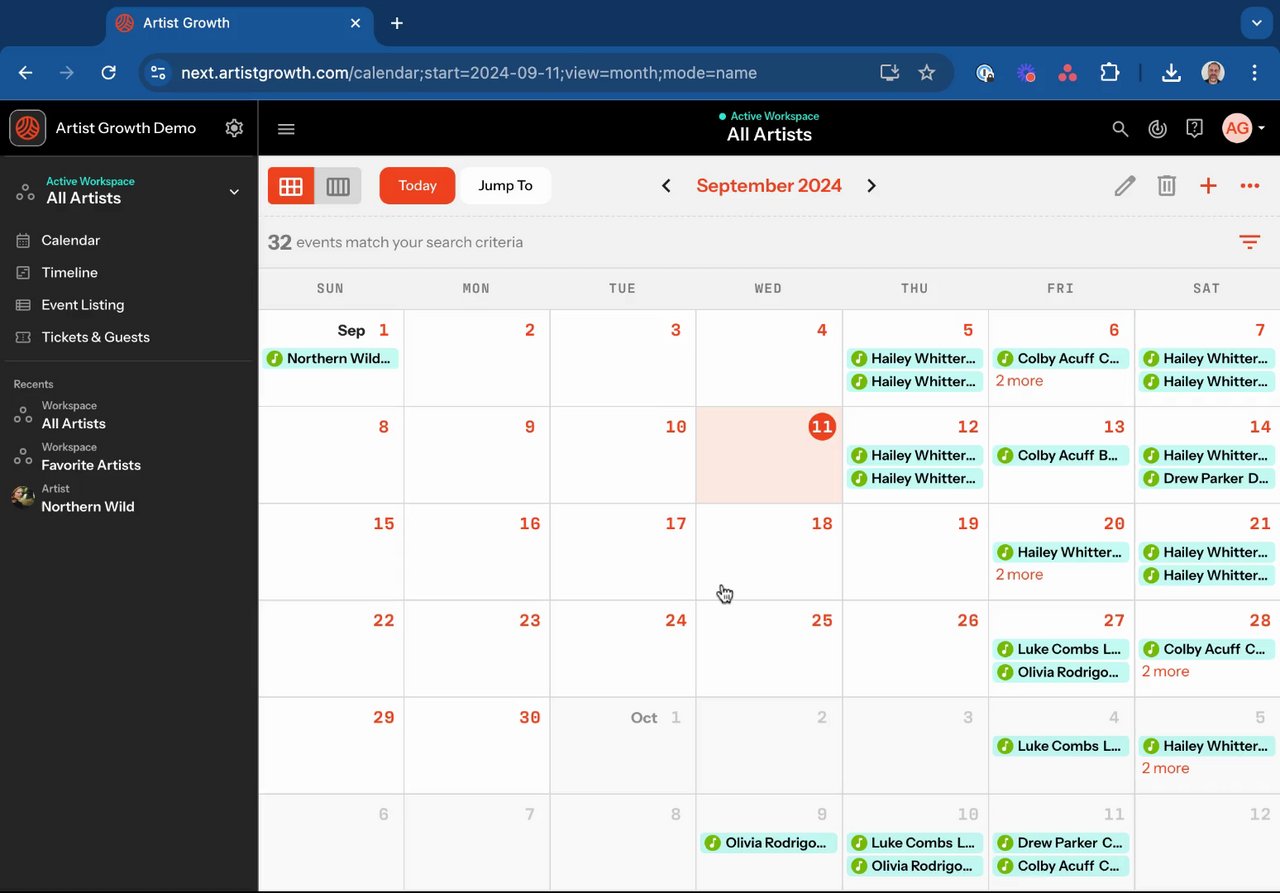Click the browser back arrow
Viewport: 1280px width, 893px height.
click(26, 73)
